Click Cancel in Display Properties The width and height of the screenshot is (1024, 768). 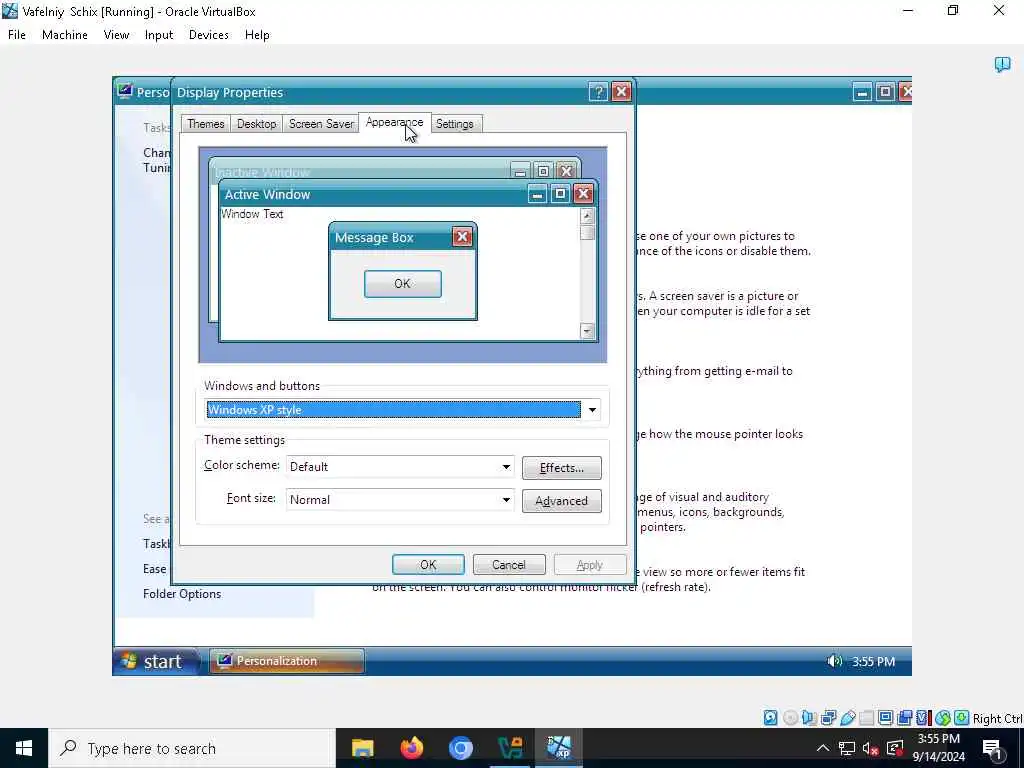tap(509, 564)
